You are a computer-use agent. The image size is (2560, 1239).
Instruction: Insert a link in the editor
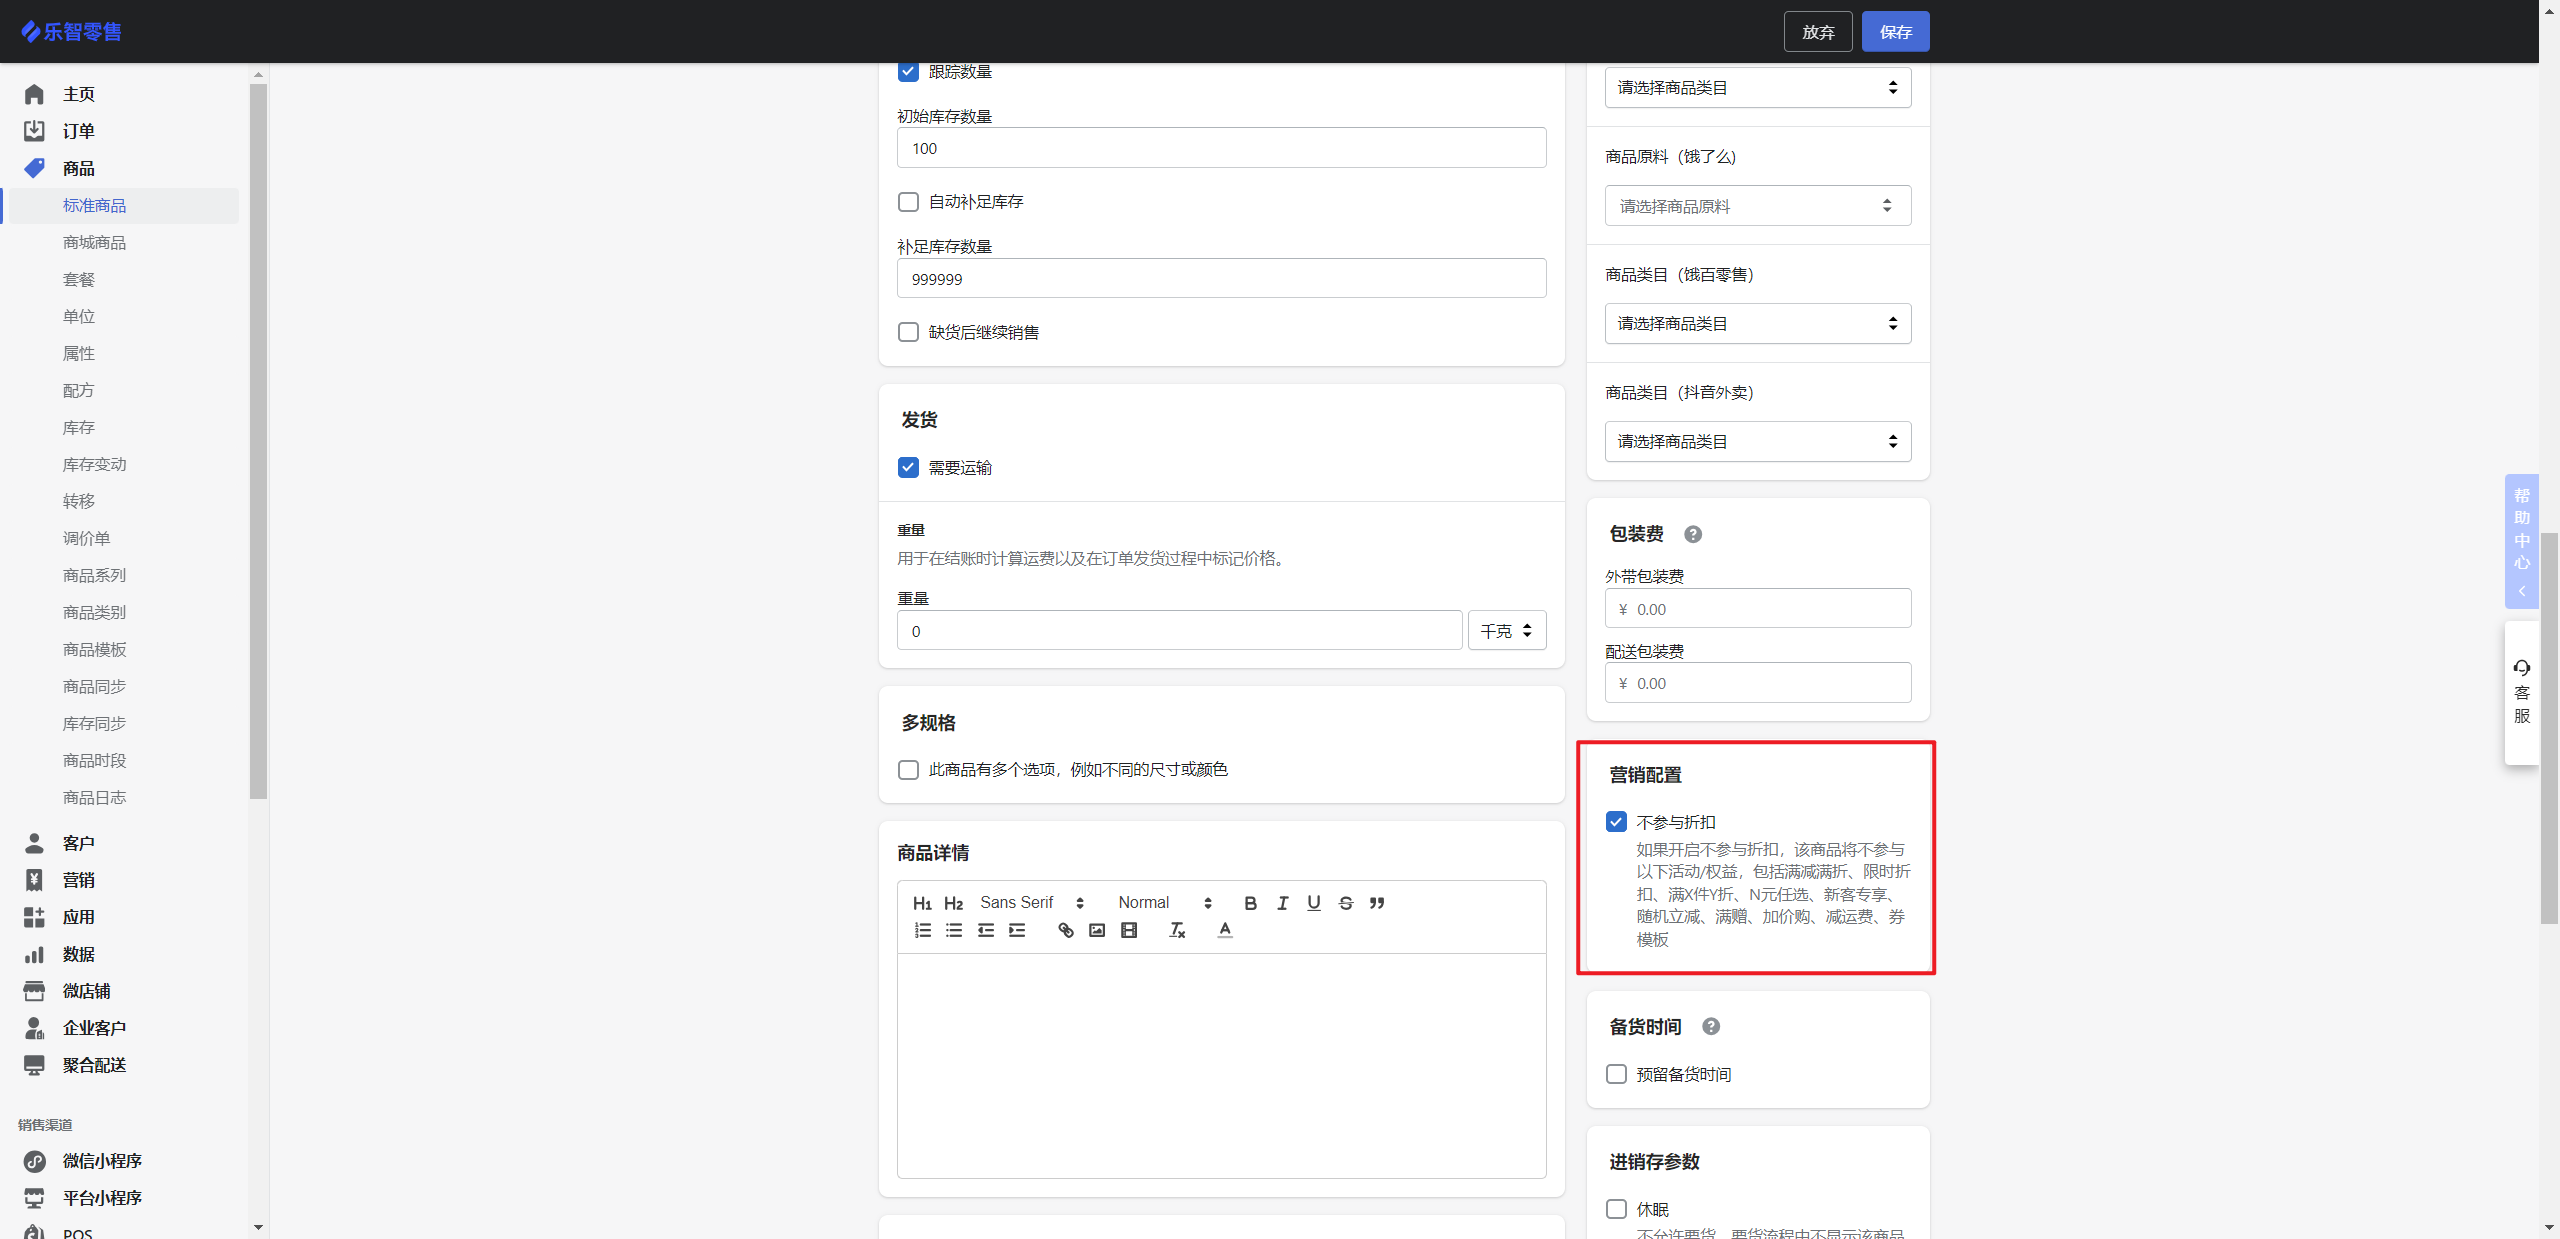(1065, 931)
